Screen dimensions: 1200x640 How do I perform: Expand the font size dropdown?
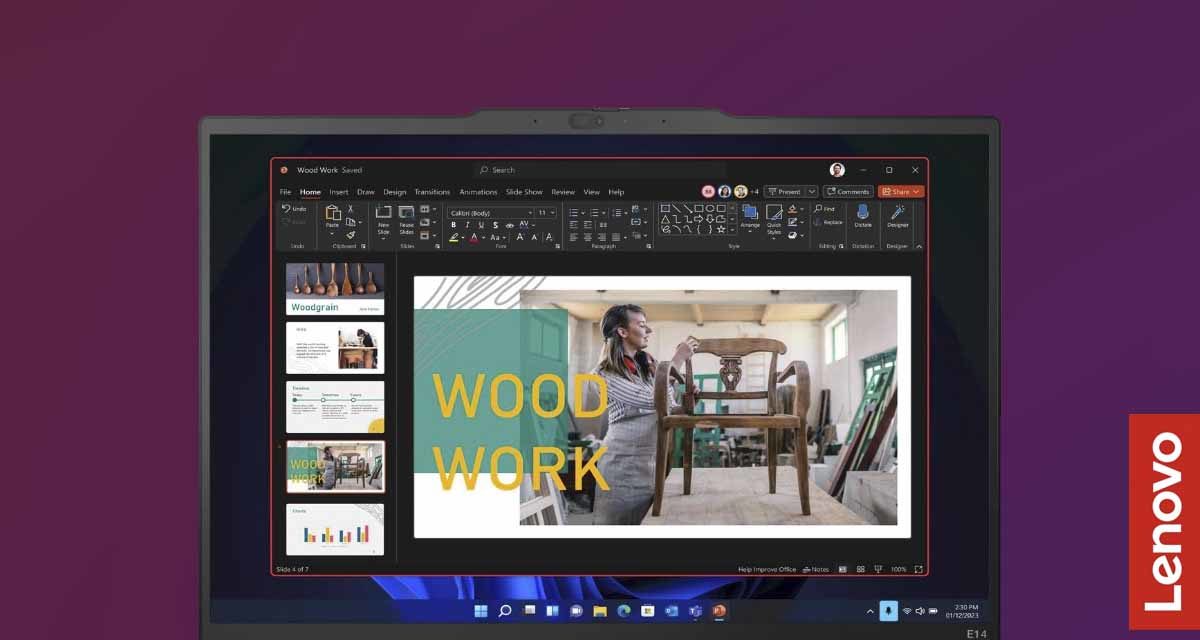(x=553, y=213)
